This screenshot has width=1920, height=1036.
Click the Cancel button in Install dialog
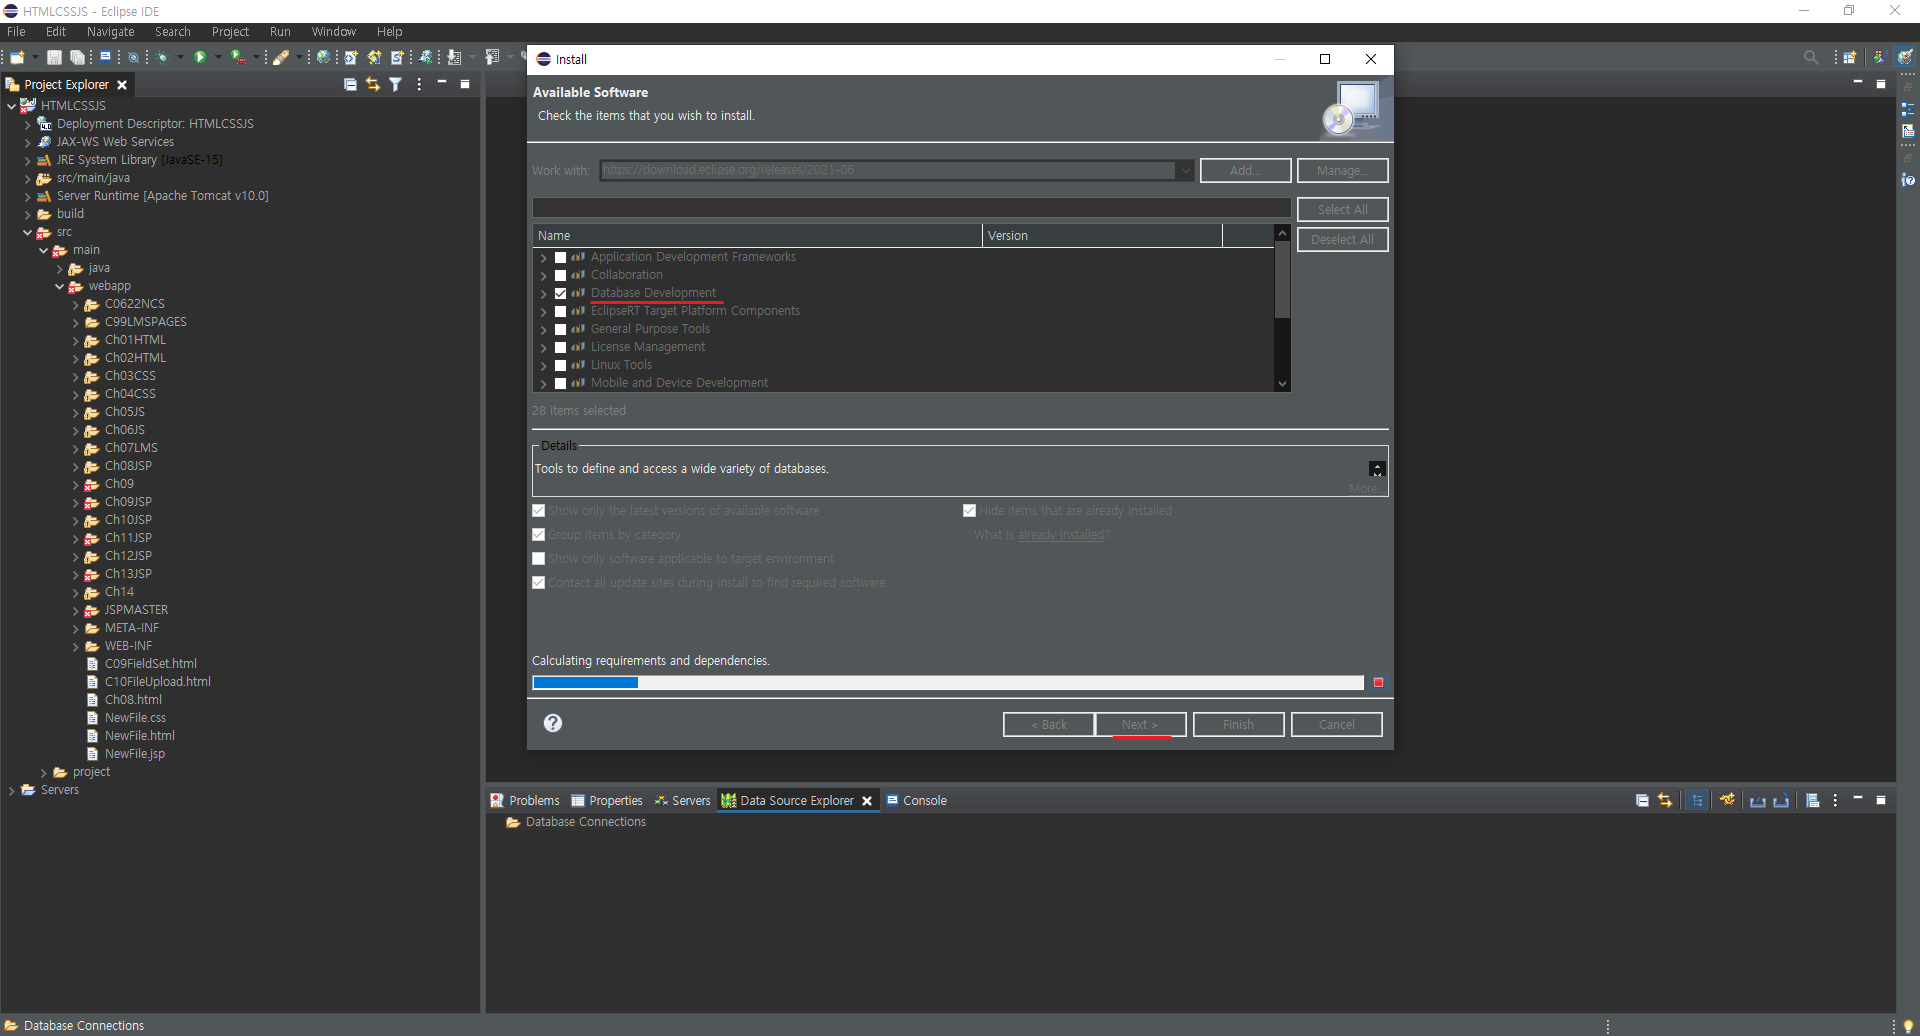point(1337,725)
